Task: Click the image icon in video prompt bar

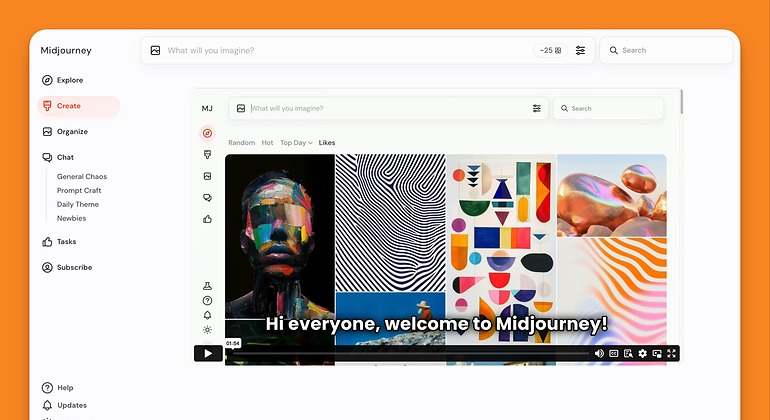Action: click(241, 108)
